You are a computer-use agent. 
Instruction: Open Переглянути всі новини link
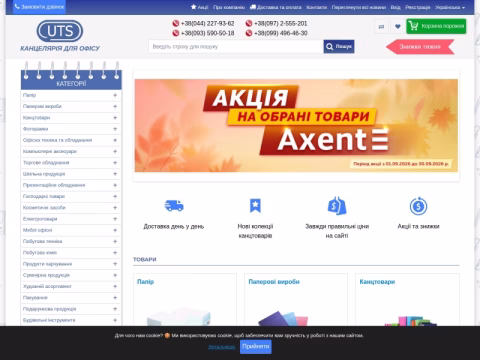359,7
